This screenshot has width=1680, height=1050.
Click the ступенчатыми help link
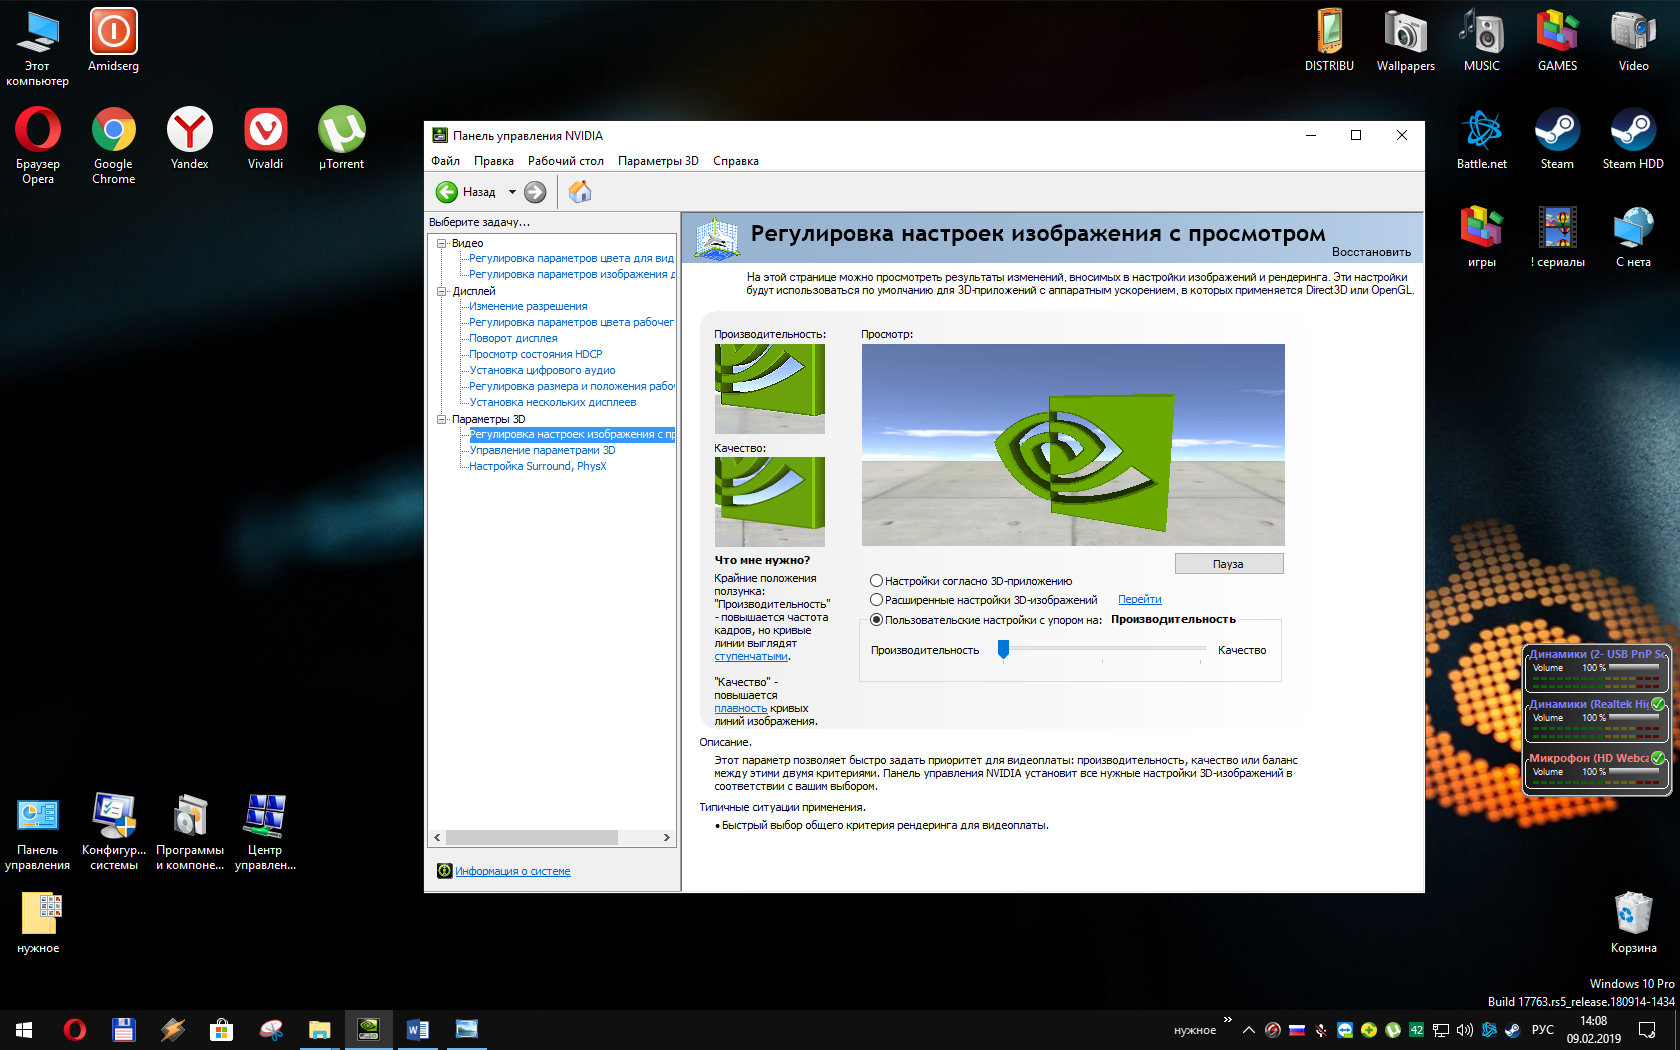coord(751,657)
